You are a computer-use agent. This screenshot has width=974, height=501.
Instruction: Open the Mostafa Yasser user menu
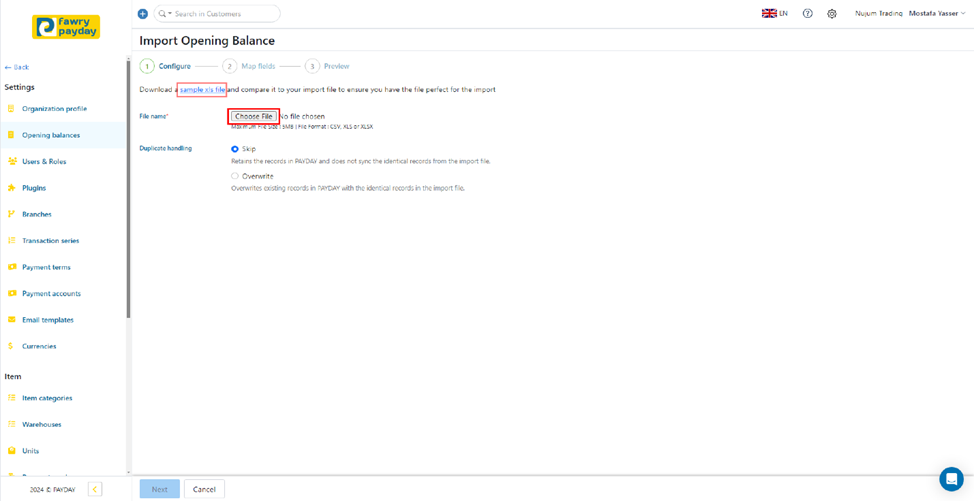click(x=937, y=14)
